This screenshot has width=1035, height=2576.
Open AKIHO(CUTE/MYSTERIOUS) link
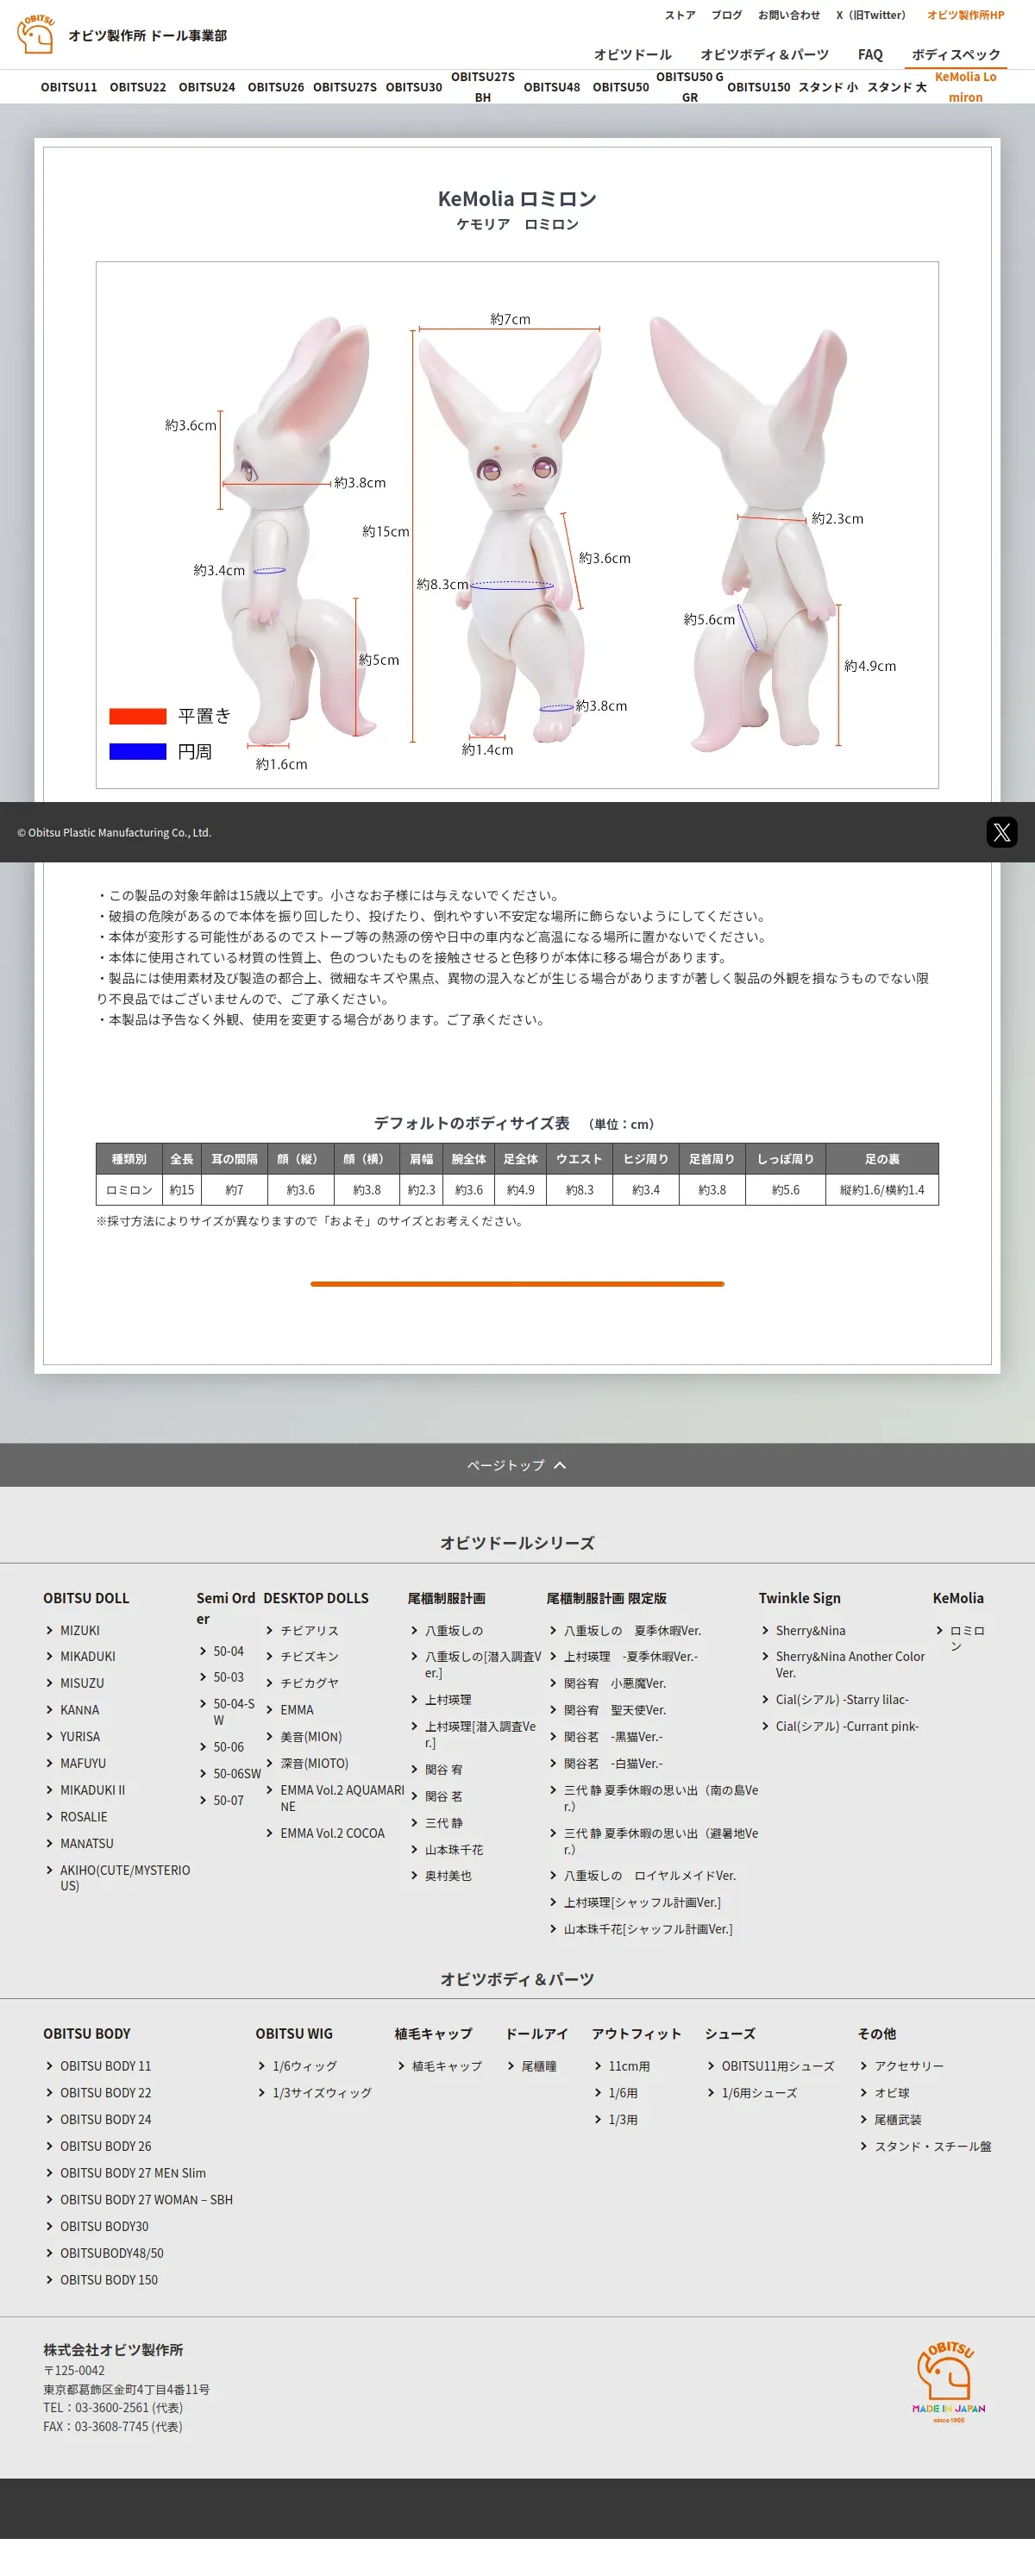pyautogui.click(x=125, y=1878)
